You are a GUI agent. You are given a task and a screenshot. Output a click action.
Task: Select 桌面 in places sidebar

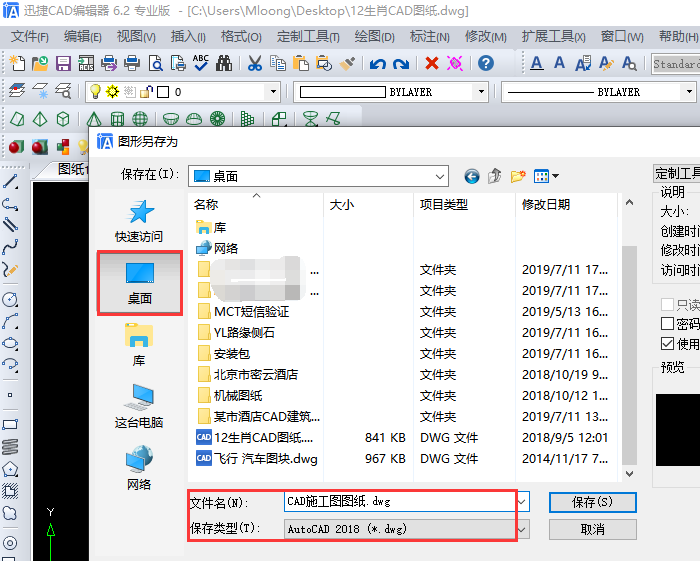pos(140,283)
